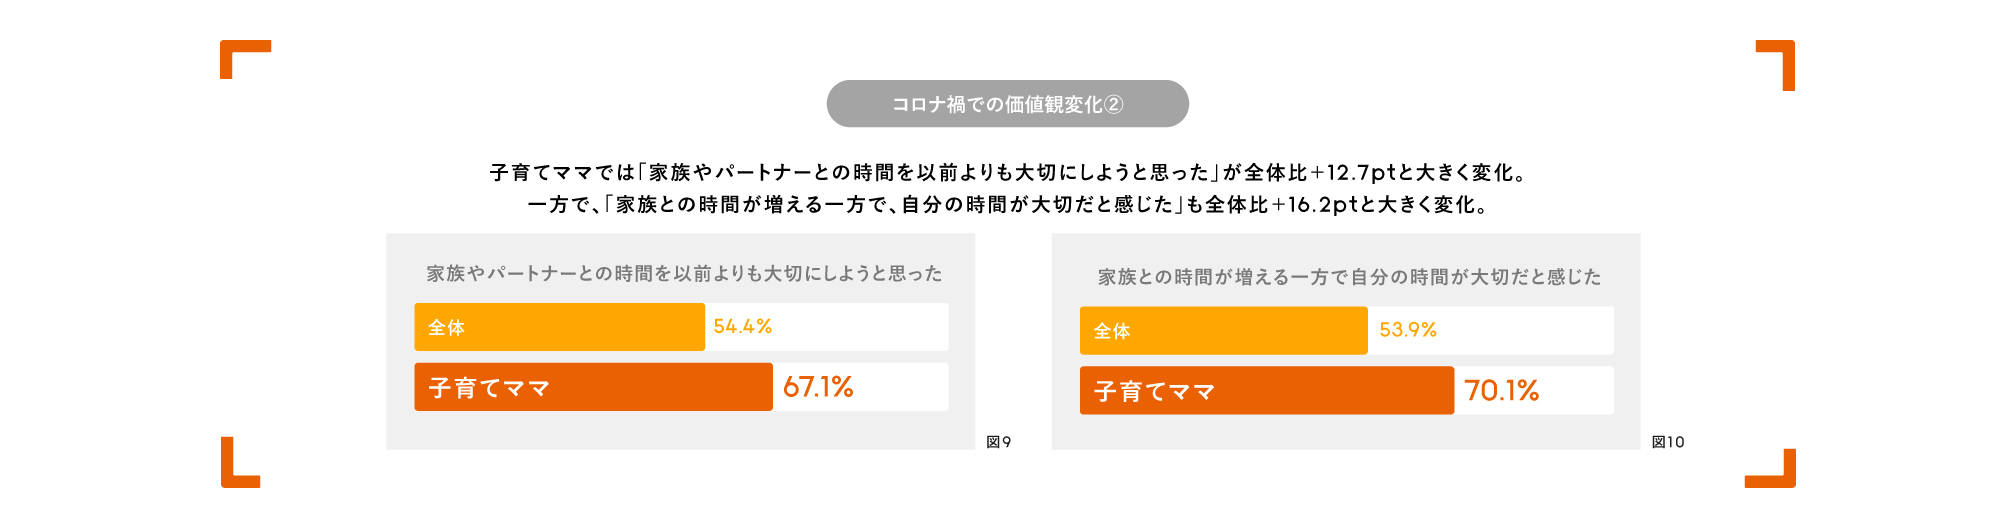Image resolution: width=2016 pixels, height=530 pixels.
Task: Click the 自分の時間が大切だと感じた chart heading
Action: point(1349,277)
